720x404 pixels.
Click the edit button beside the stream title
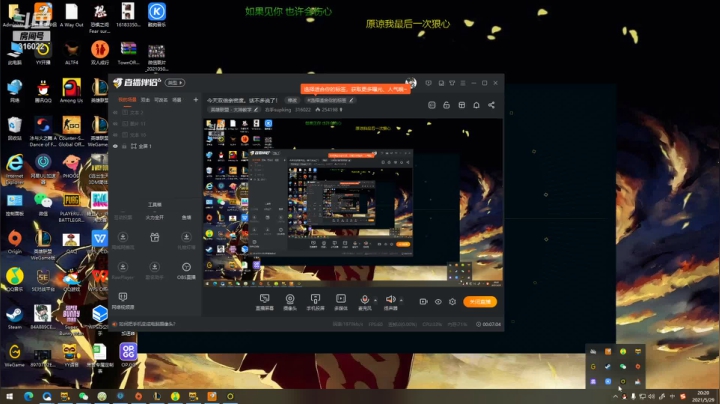[x=292, y=100]
